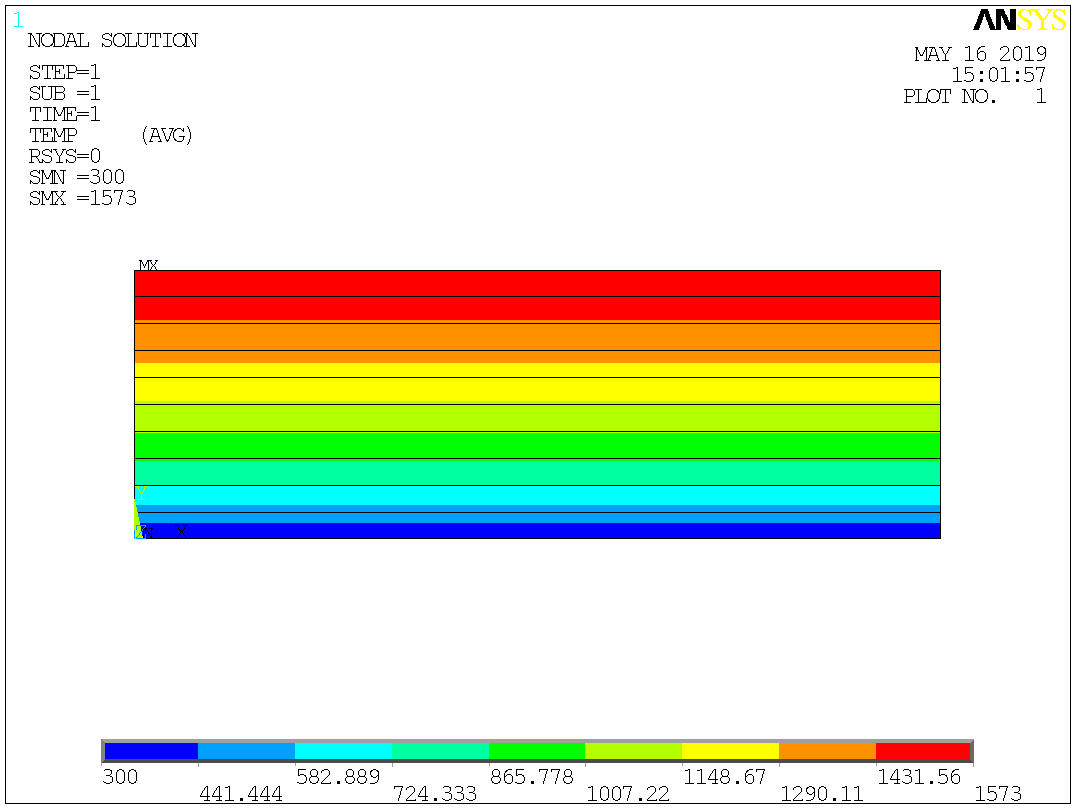Click the (AVG) label
Viewport: 1077px width, 810px height.
[166, 135]
